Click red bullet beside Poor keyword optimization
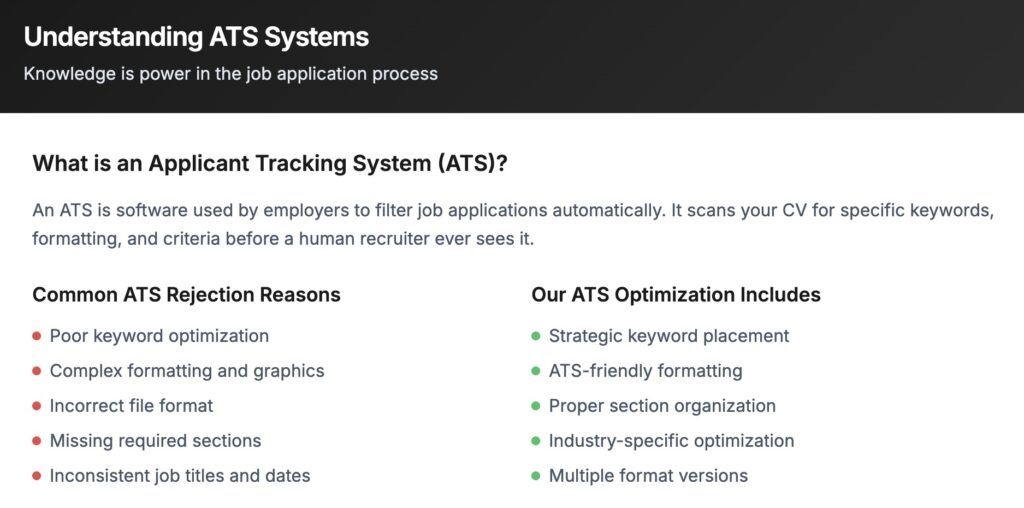The width and height of the screenshot is (1024, 508). click(x=37, y=336)
